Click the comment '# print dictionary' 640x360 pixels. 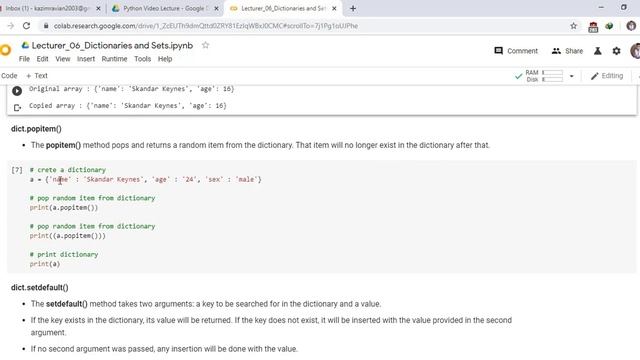(64, 255)
